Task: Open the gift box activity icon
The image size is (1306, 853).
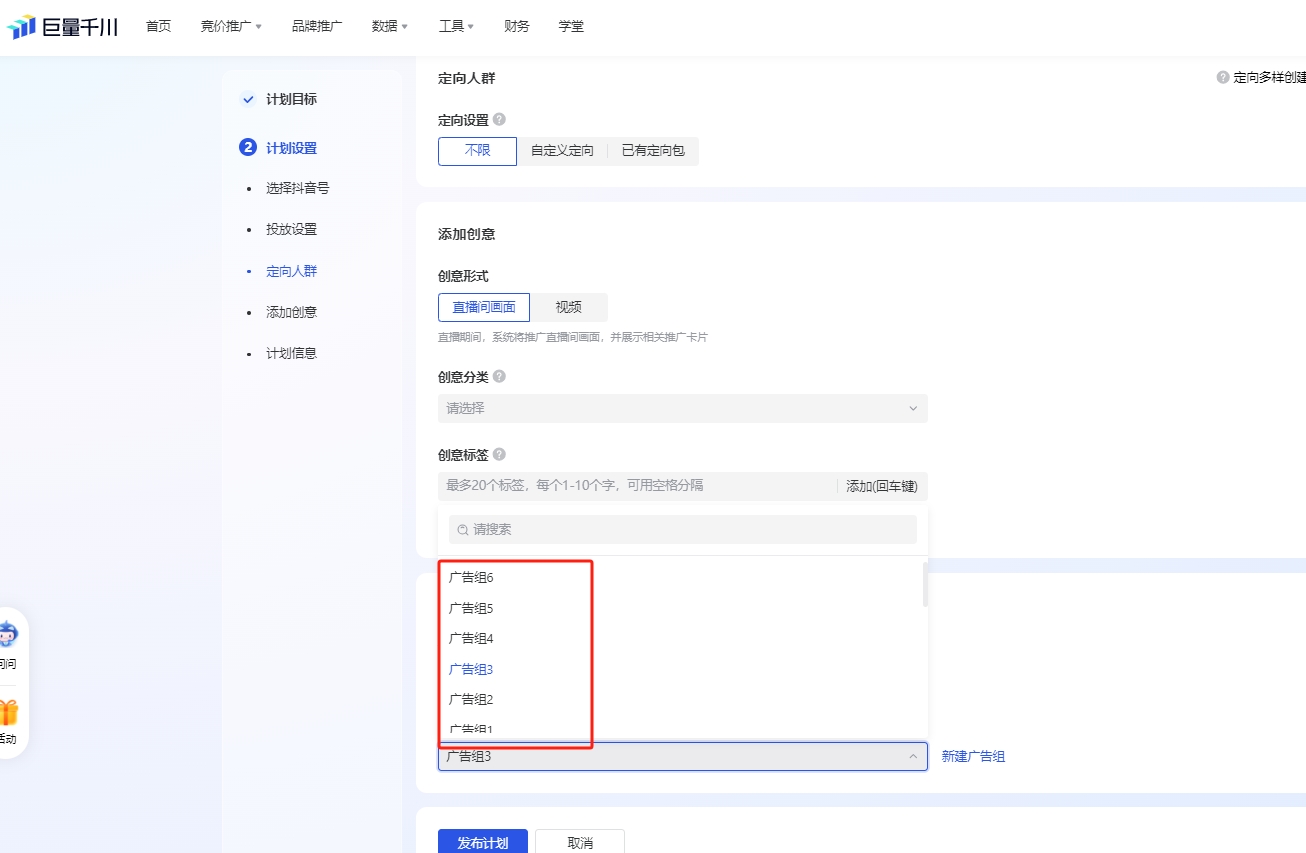Action: (7, 712)
